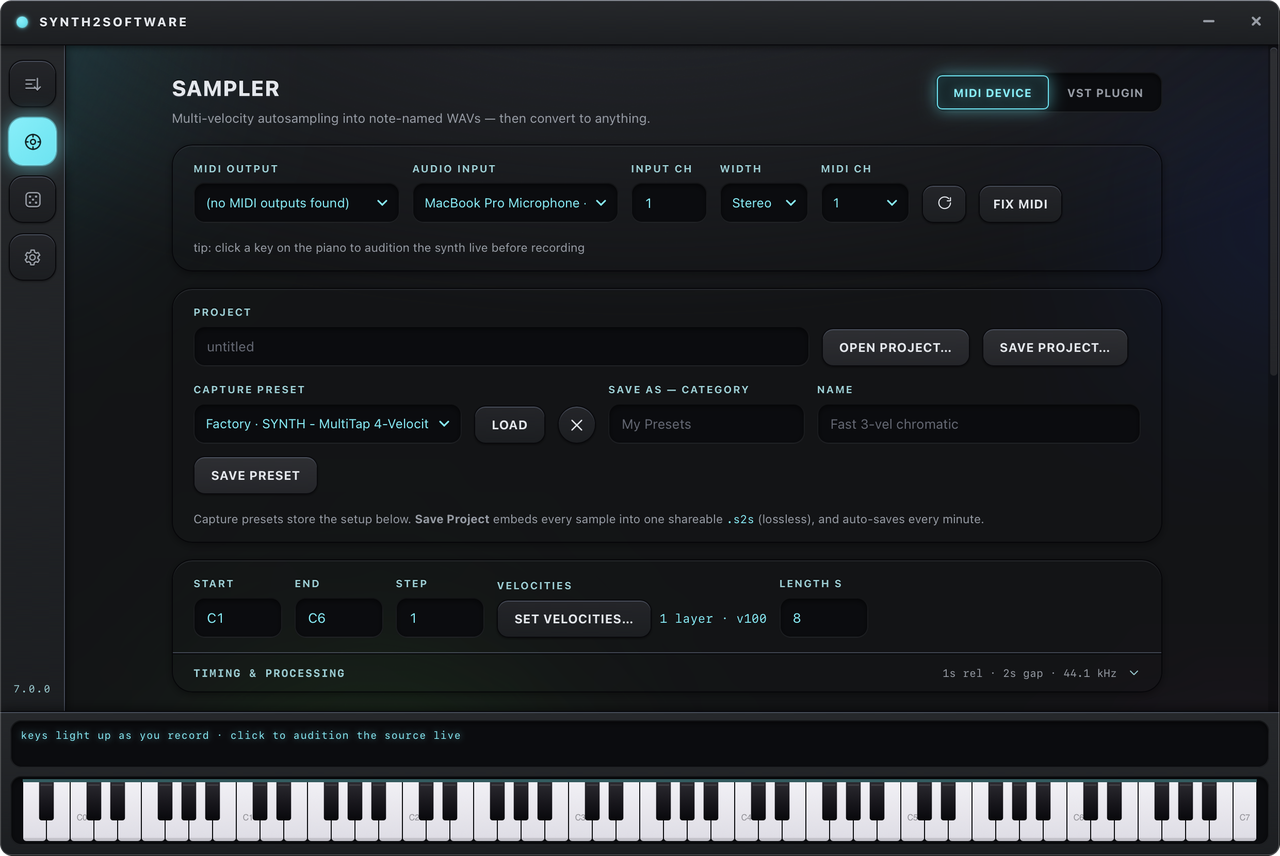This screenshot has height=856, width=1280.
Task: Click the Start note field
Action: [x=237, y=618]
